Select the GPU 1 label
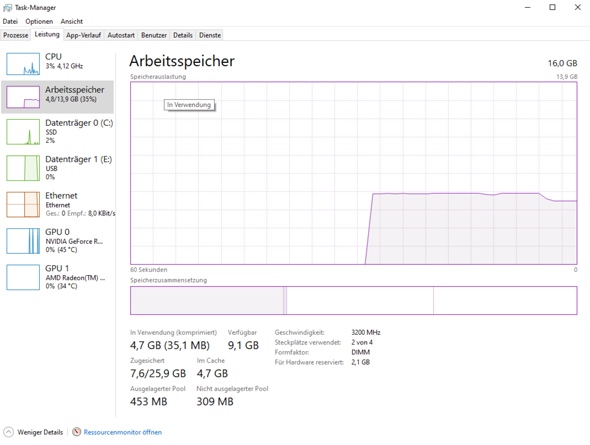This screenshot has height=445, width=590. pyautogui.click(x=57, y=268)
